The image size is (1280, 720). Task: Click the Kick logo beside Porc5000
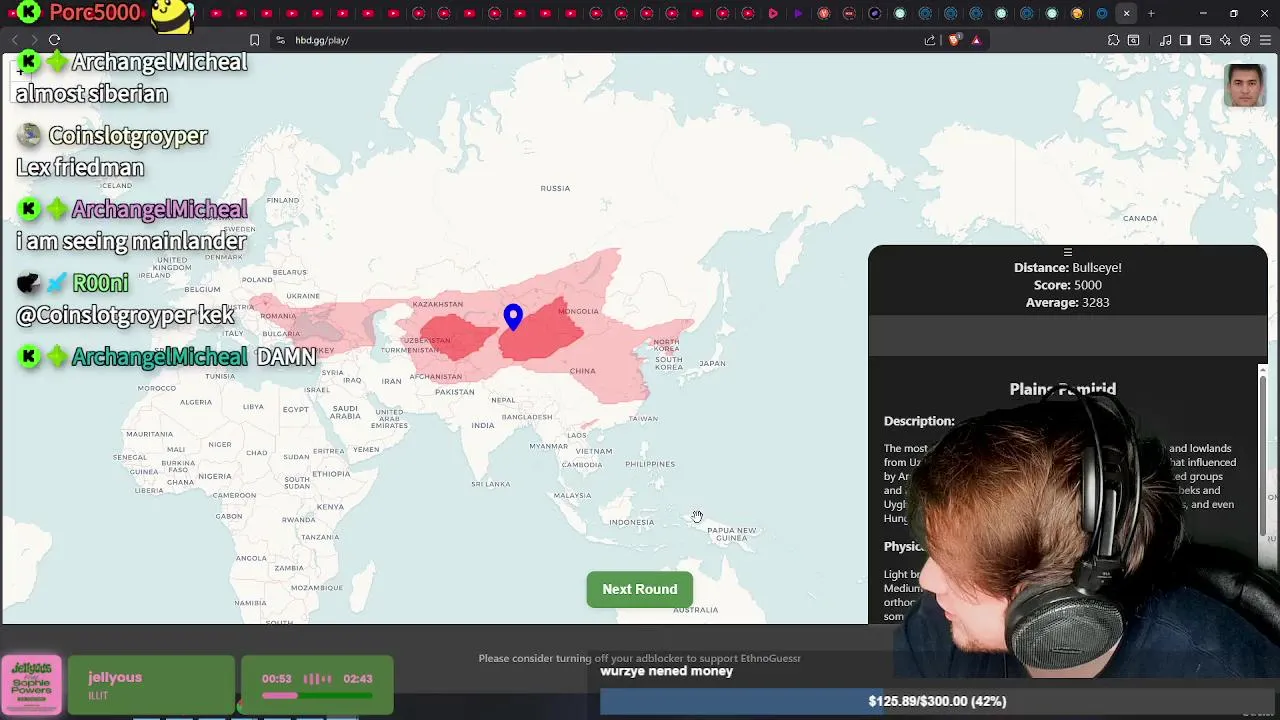pos(29,12)
